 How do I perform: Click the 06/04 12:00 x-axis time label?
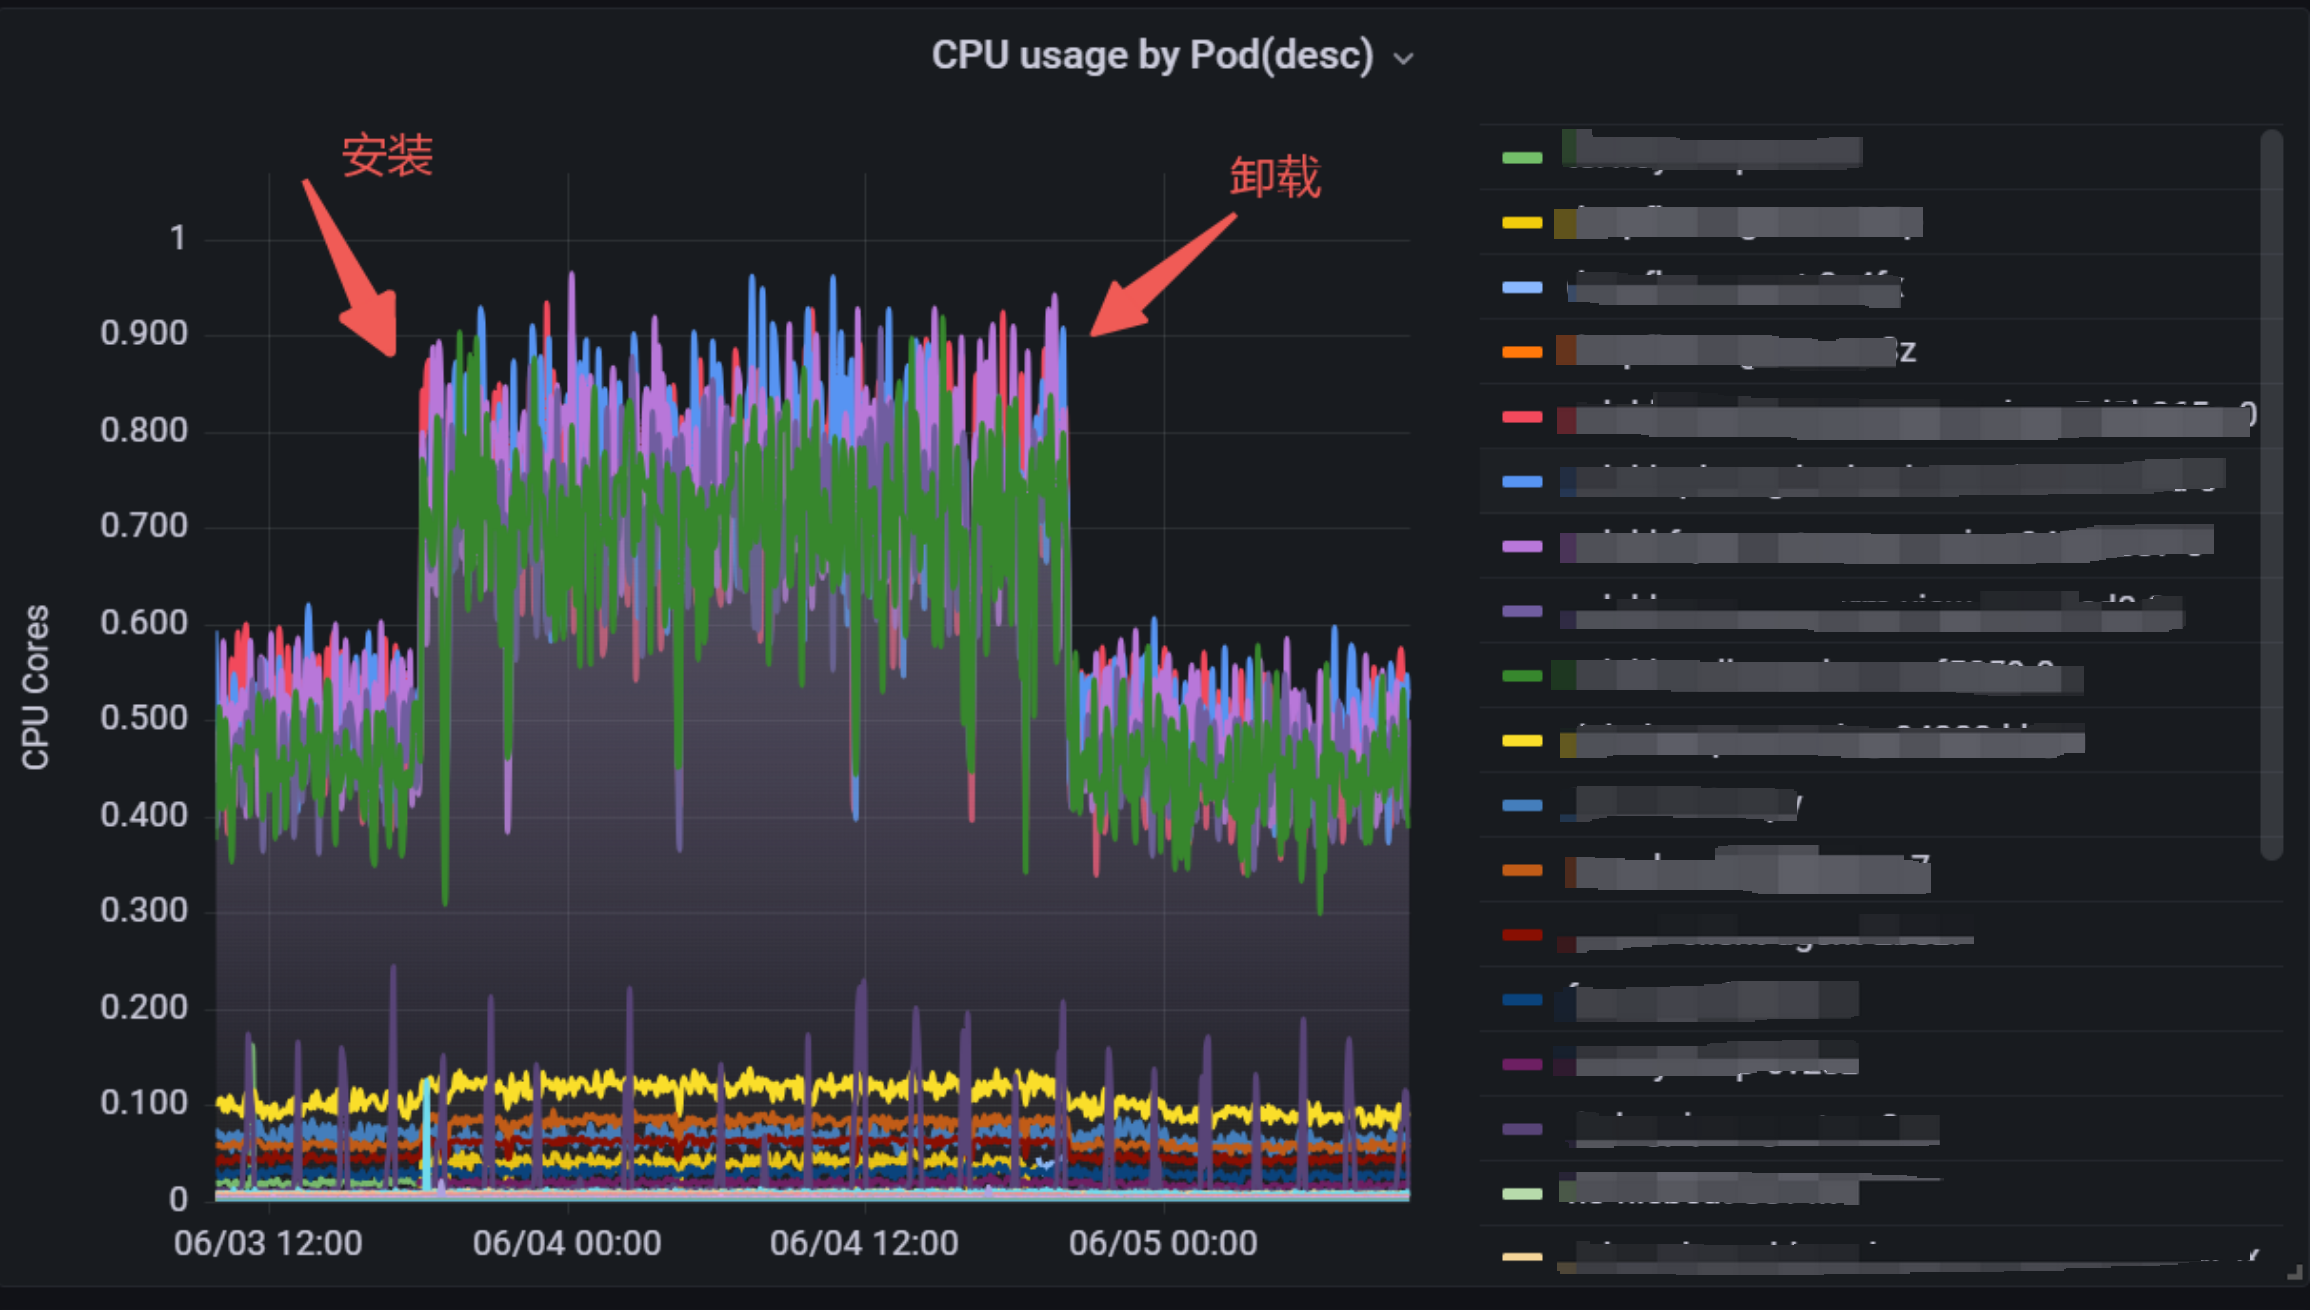click(x=864, y=1243)
